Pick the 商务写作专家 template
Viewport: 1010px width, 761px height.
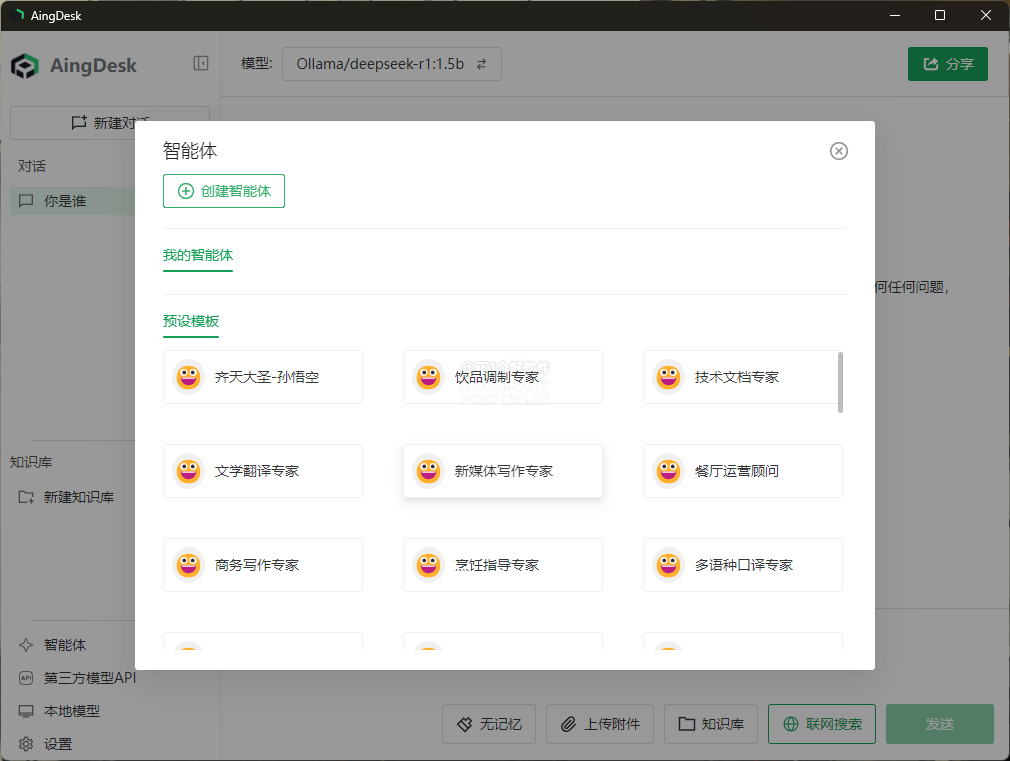pos(263,565)
